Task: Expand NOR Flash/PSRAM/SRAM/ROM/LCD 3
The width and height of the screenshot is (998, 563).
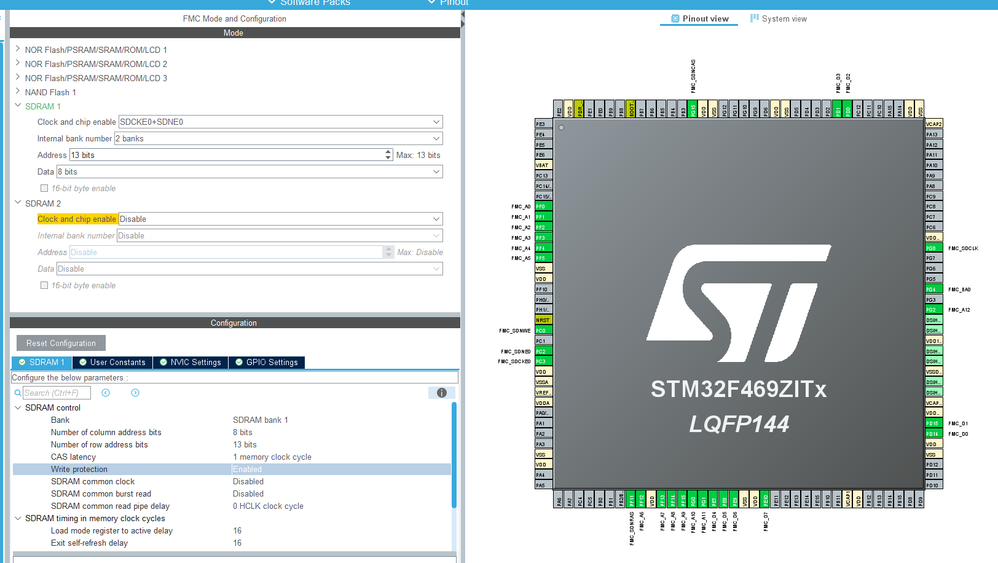Action: [18, 78]
